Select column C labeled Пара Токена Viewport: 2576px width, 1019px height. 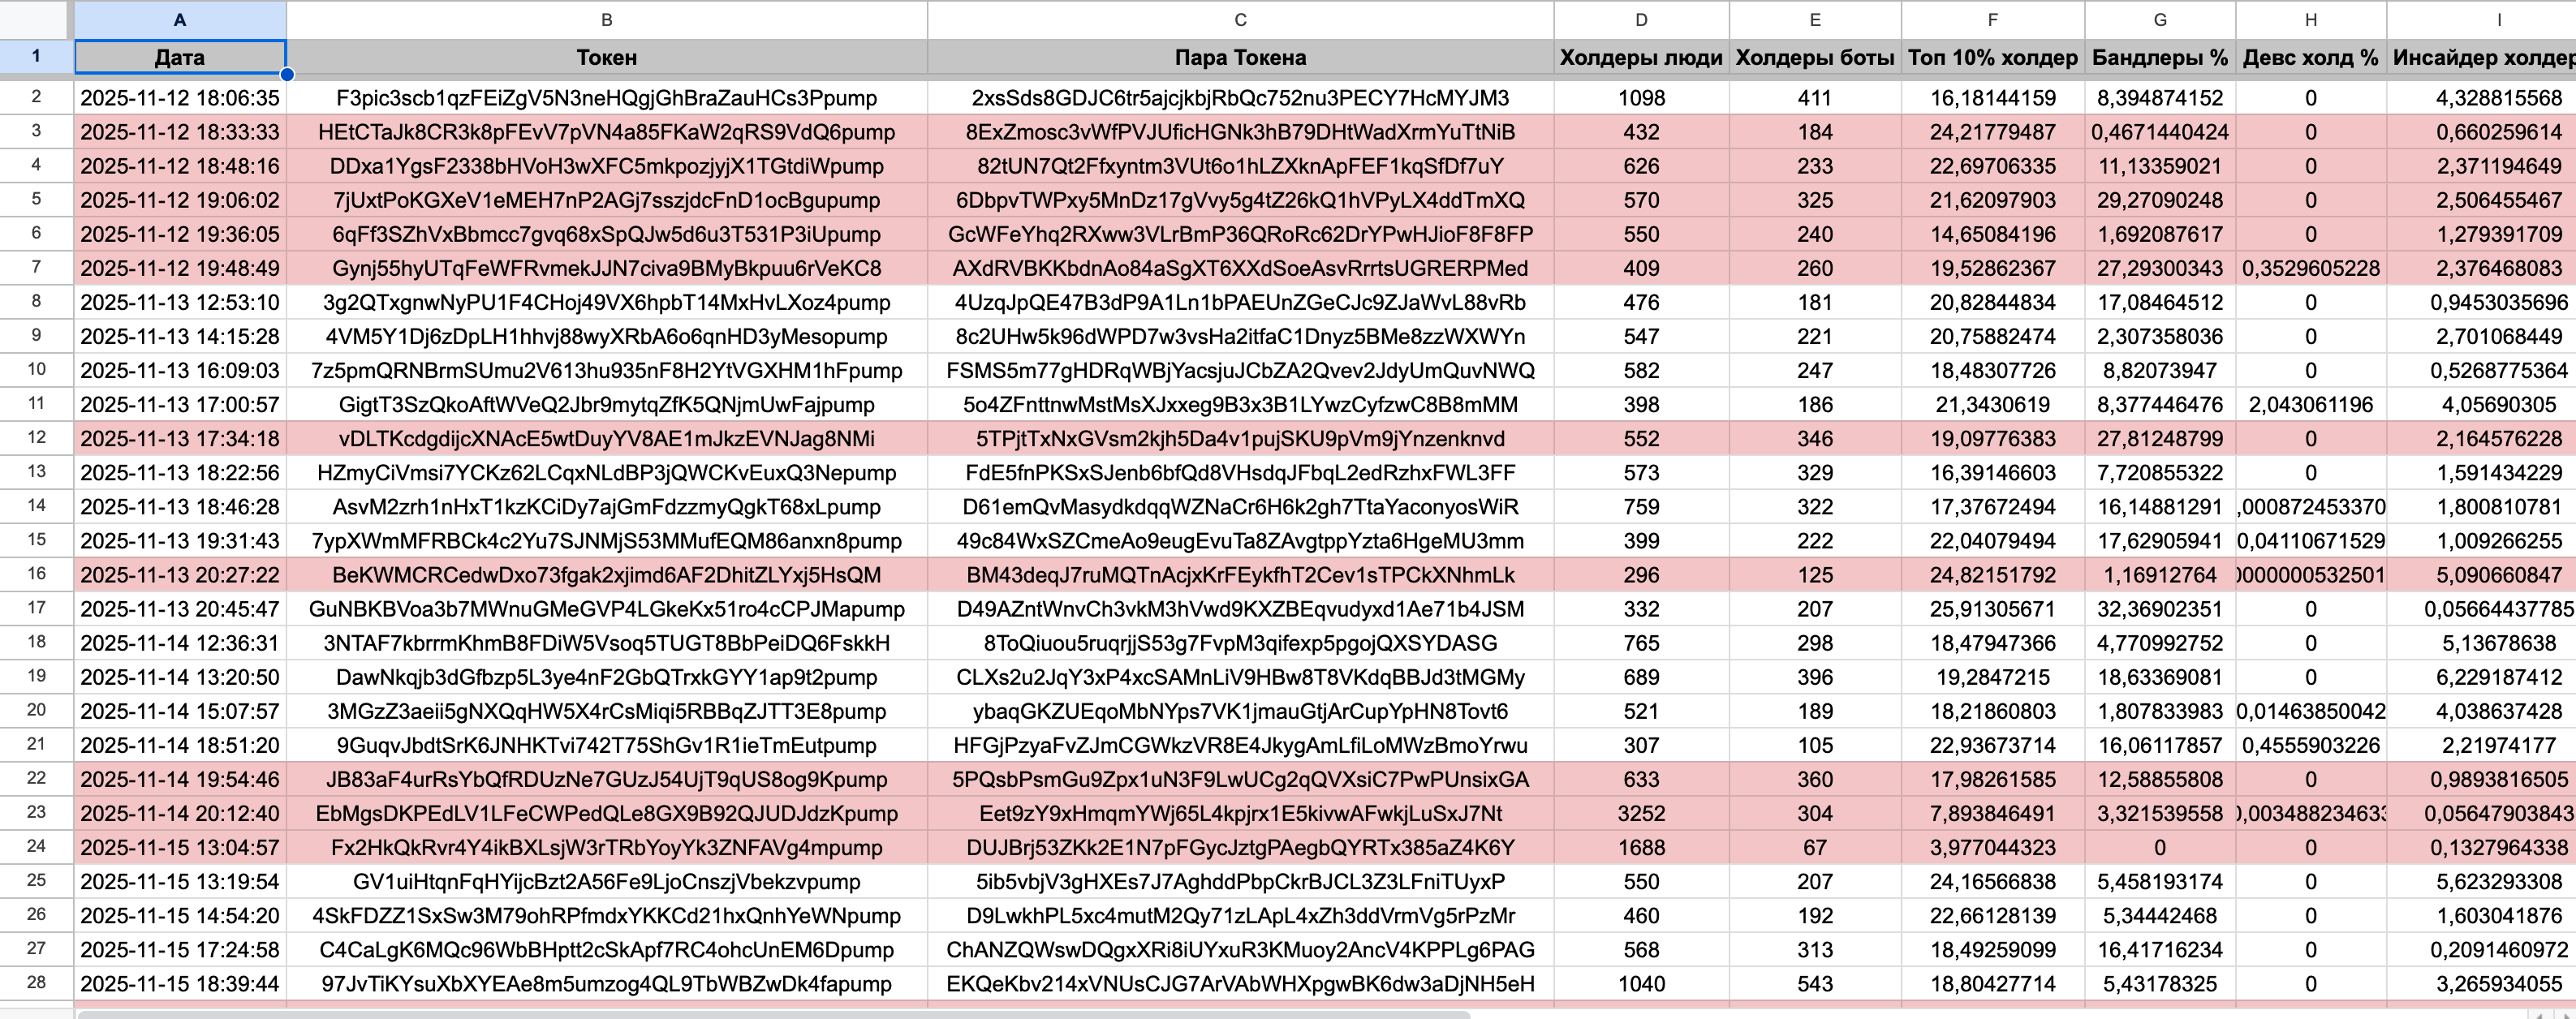point(1238,19)
